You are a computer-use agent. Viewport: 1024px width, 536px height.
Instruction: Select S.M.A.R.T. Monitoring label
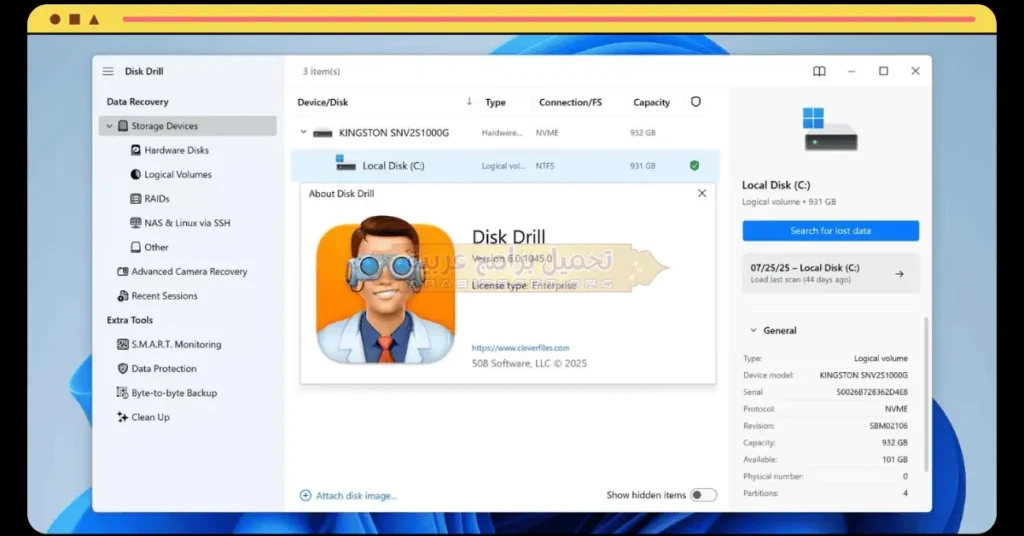click(176, 344)
